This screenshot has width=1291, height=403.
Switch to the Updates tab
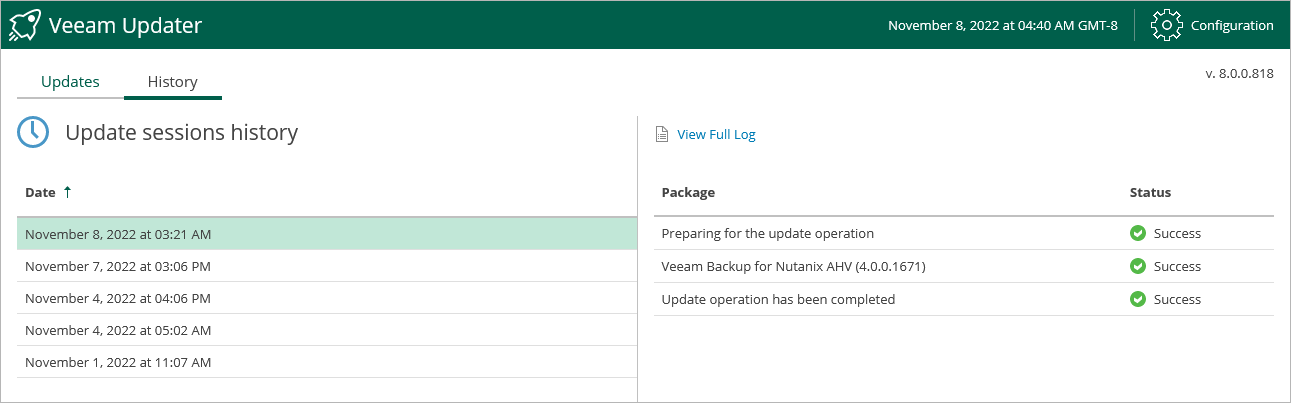[x=70, y=82]
